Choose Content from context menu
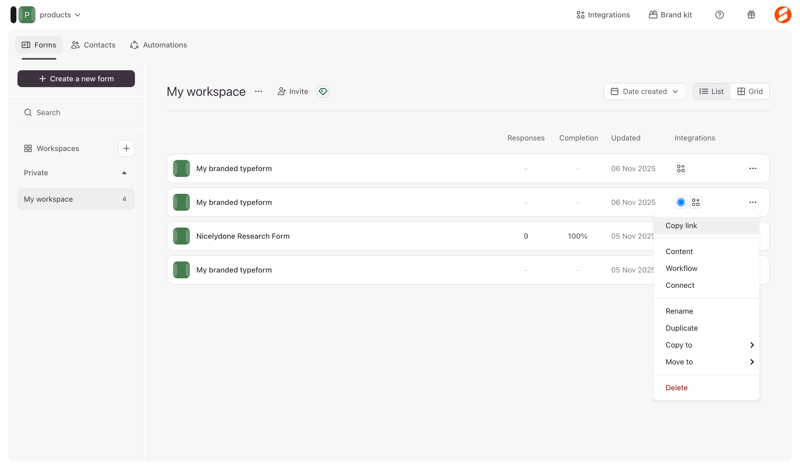800x470 pixels. point(706,252)
